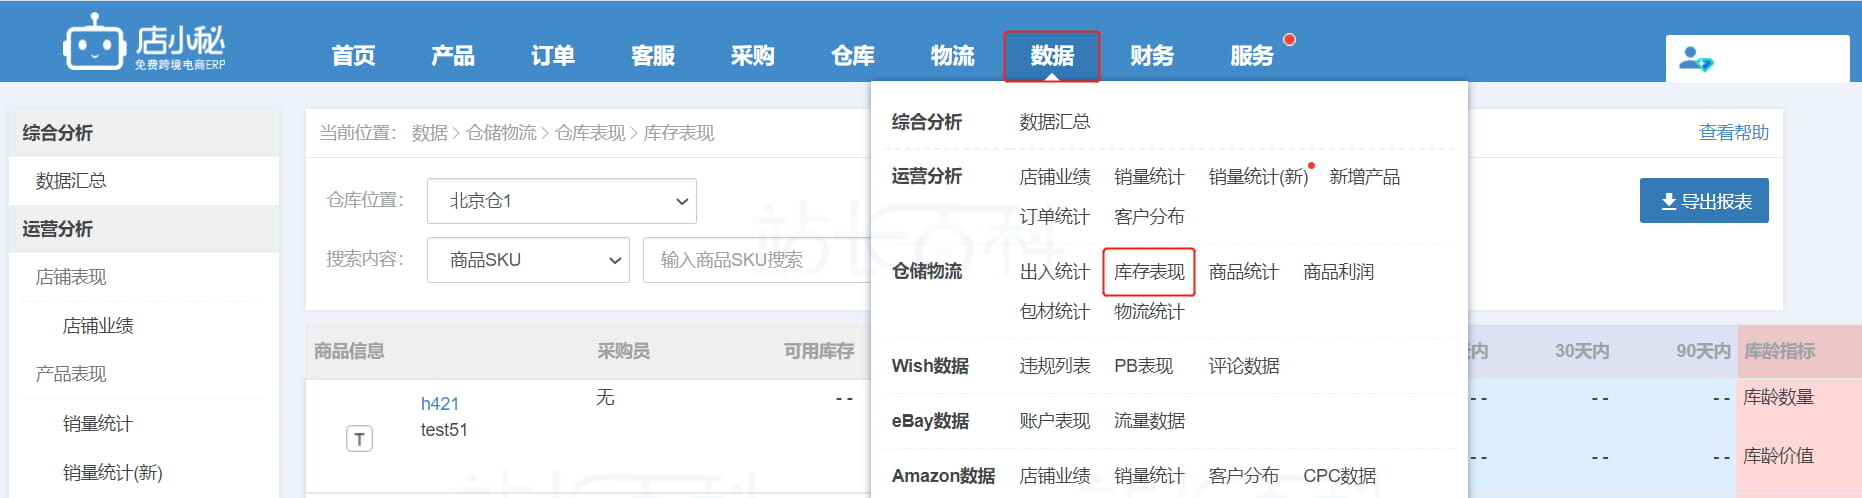Click the 综合分析 sidebar header
1862x498 pixels.
[x=144, y=133]
